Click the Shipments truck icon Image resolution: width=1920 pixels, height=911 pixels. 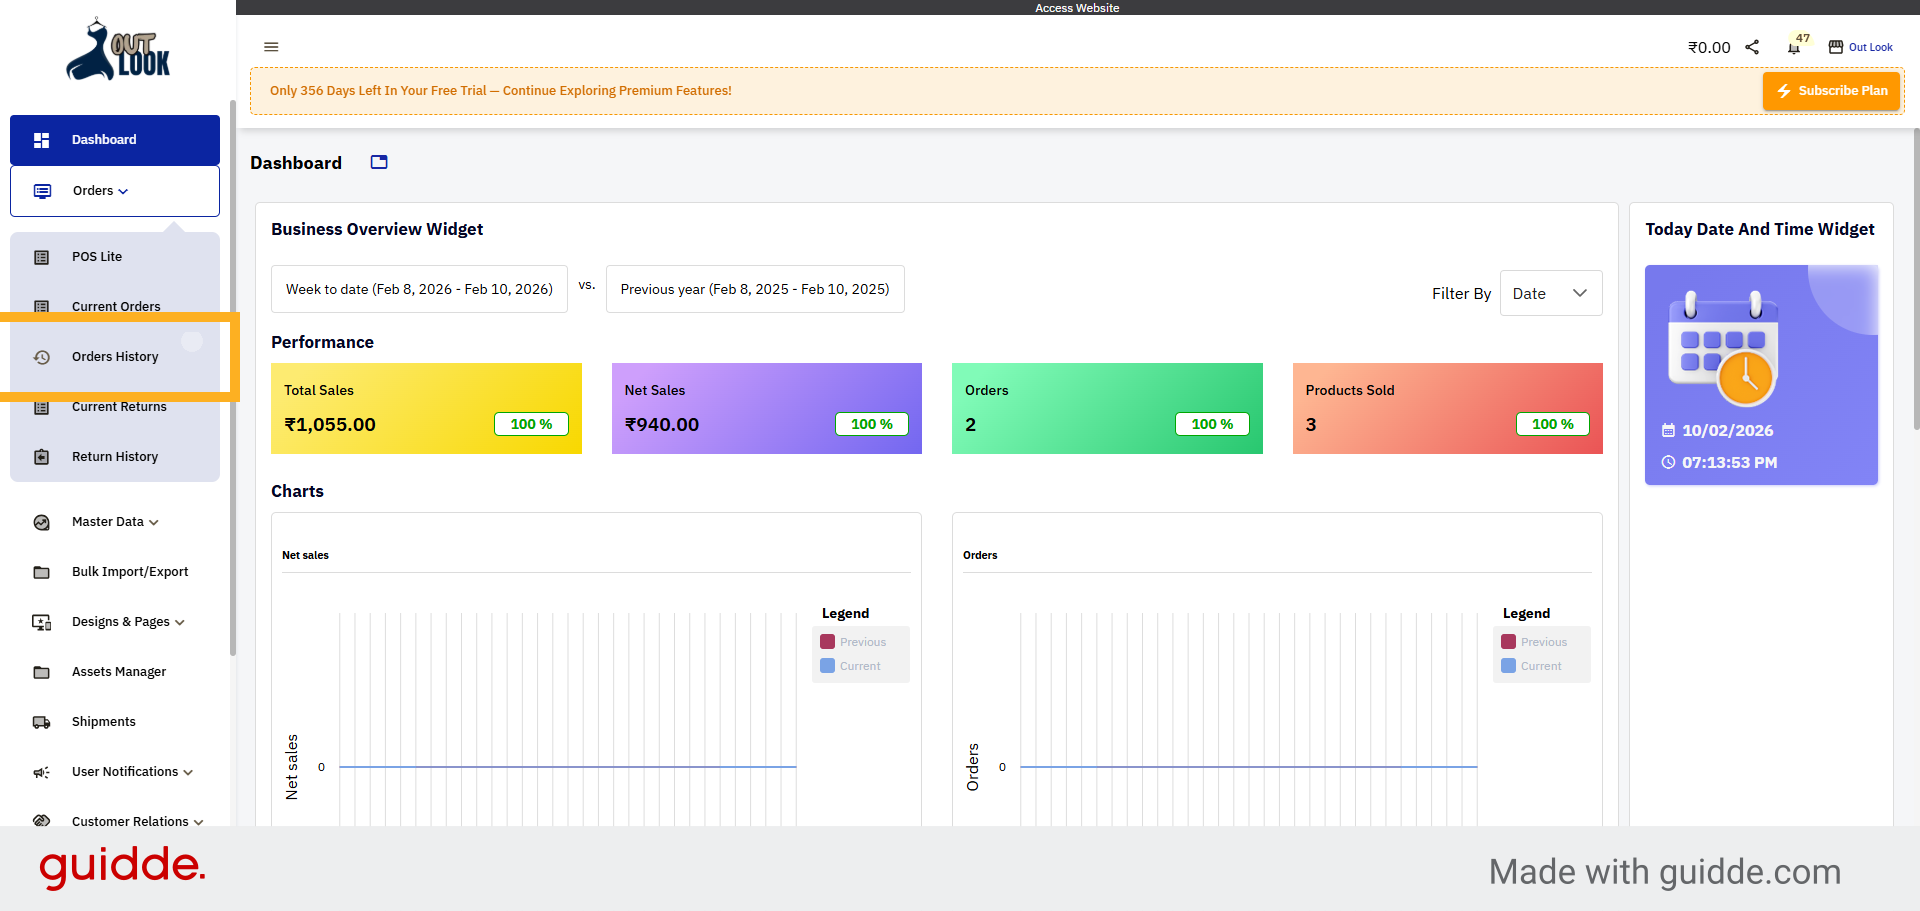click(x=41, y=721)
